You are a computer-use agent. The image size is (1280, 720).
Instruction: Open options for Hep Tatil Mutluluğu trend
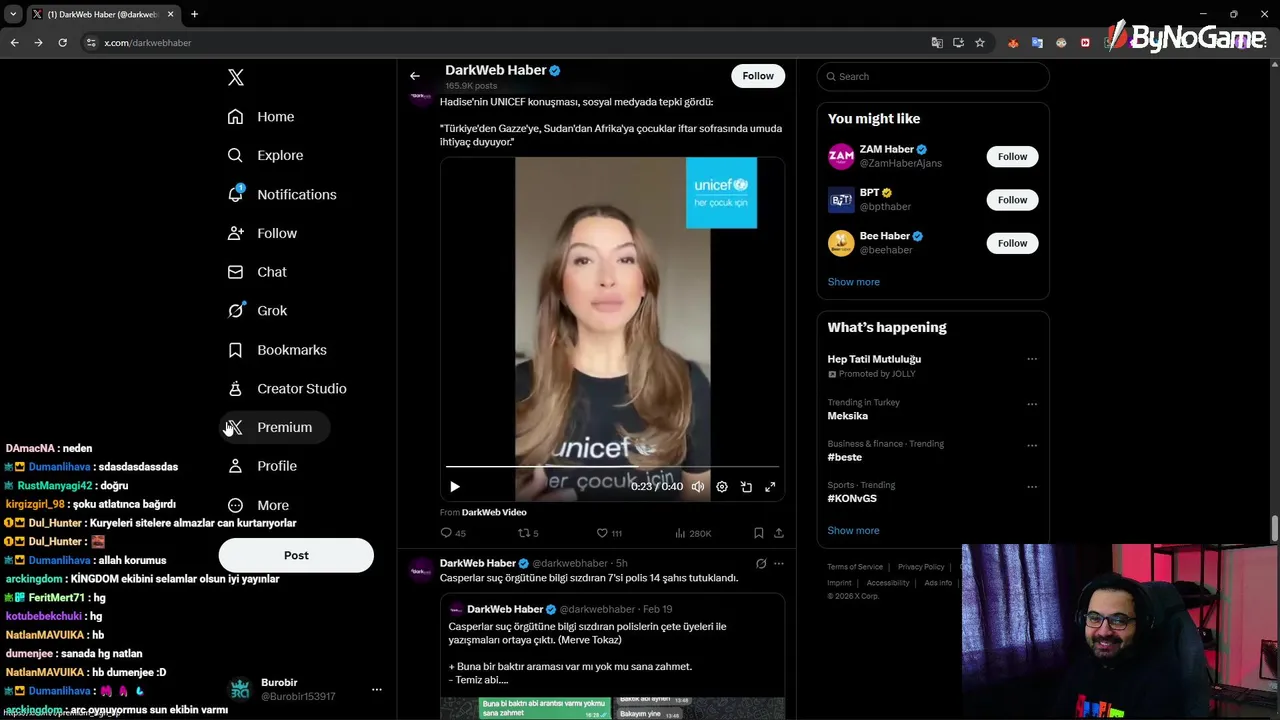click(1032, 359)
